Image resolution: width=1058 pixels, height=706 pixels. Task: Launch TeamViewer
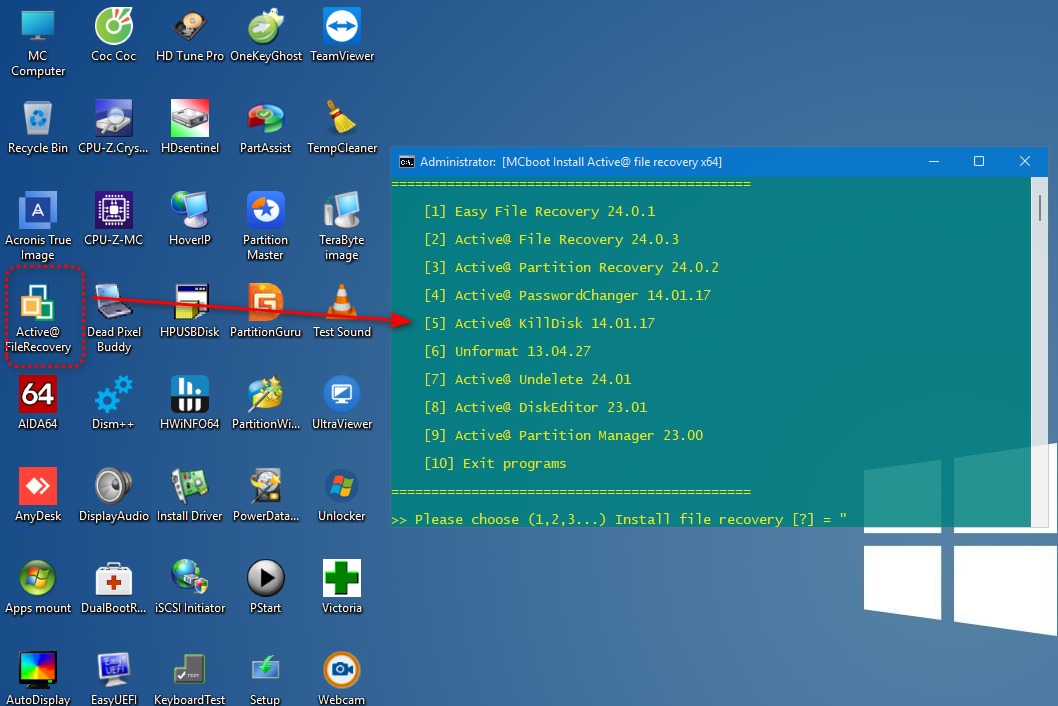coord(341,27)
